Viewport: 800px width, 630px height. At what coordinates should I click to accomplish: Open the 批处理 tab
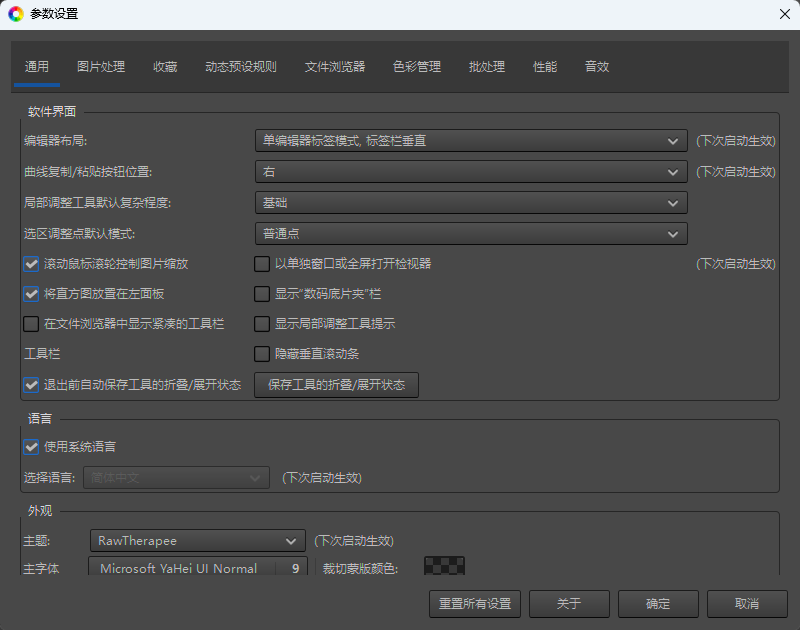click(487, 67)
